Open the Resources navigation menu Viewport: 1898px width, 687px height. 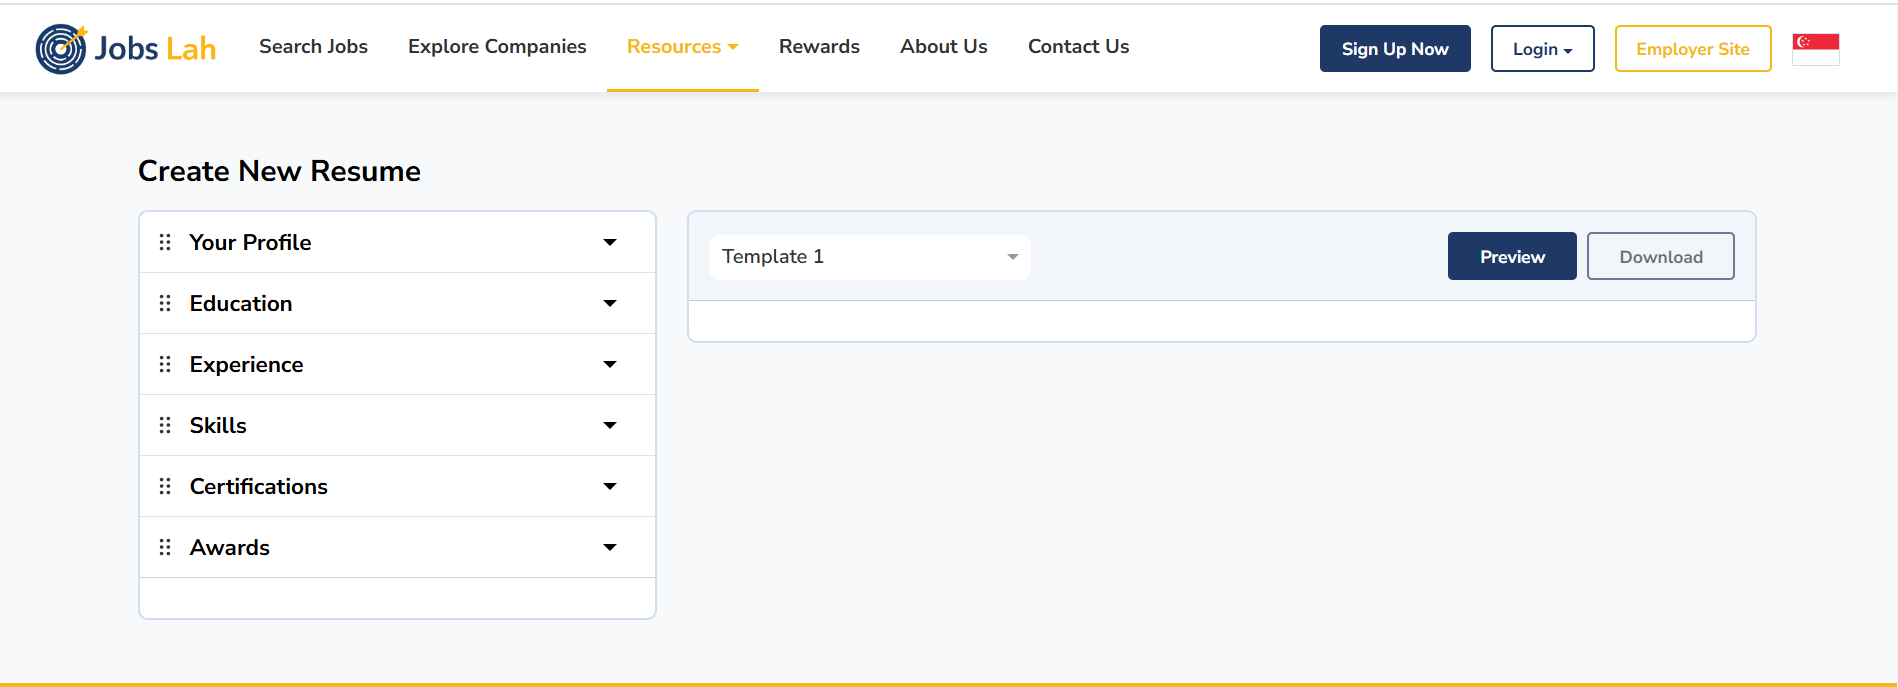click(x=682, y=47)
